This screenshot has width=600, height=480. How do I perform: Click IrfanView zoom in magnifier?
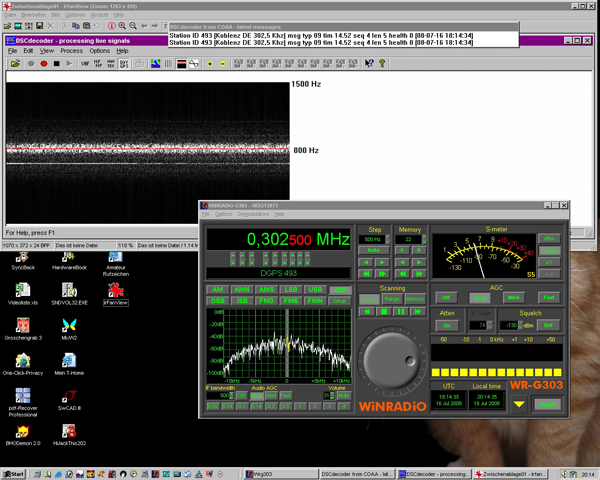click(x=122, y=26)
